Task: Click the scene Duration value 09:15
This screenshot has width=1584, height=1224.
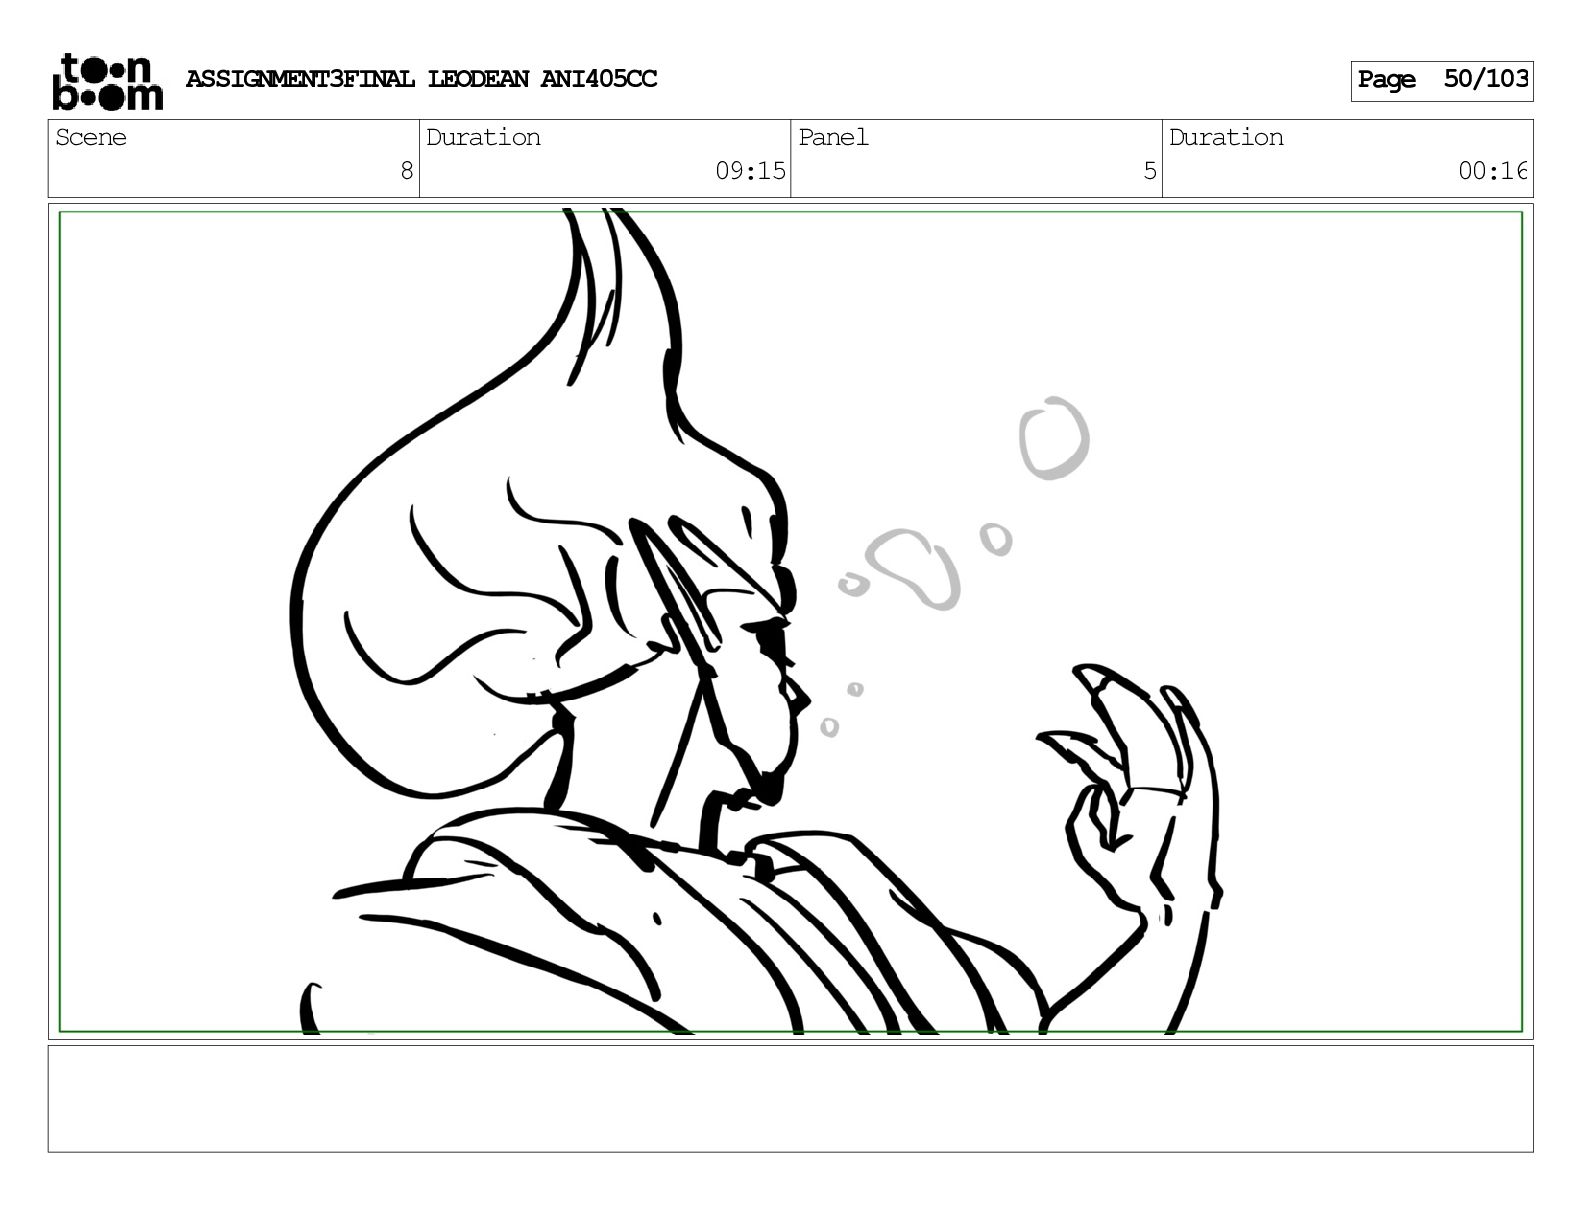Action: click(x=750, y=171)
